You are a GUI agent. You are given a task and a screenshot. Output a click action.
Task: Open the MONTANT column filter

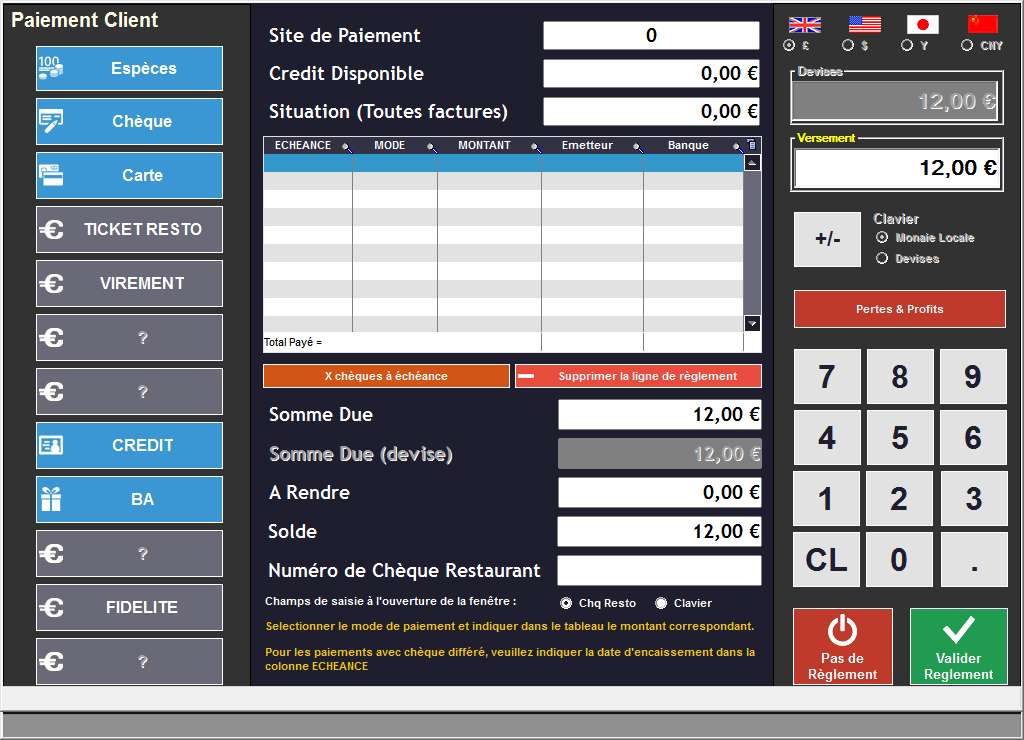coord(536,147)
